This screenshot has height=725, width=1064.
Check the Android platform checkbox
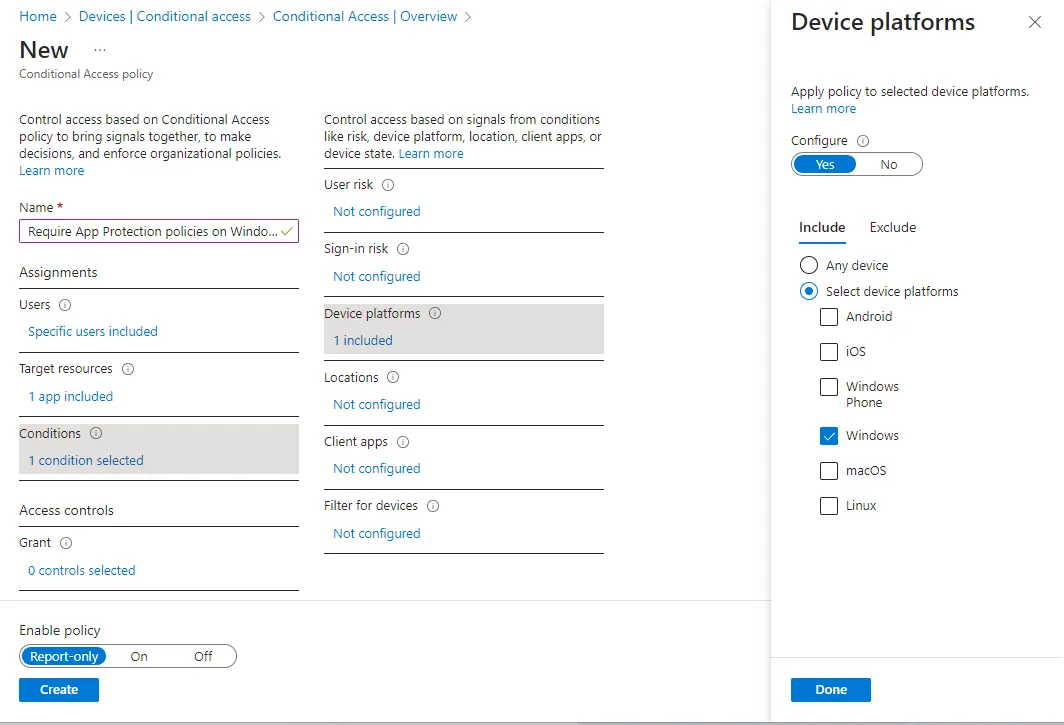pyautogui.click(x=828, y=317)
